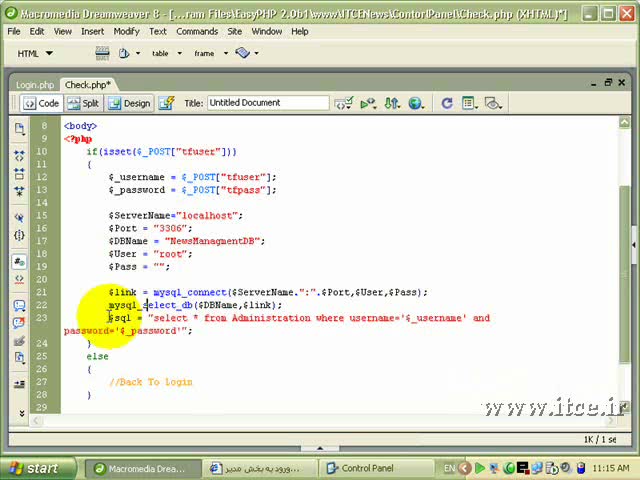Restore down the document window
This screenshot has height=480, width=640.
[x=608, y=82]
